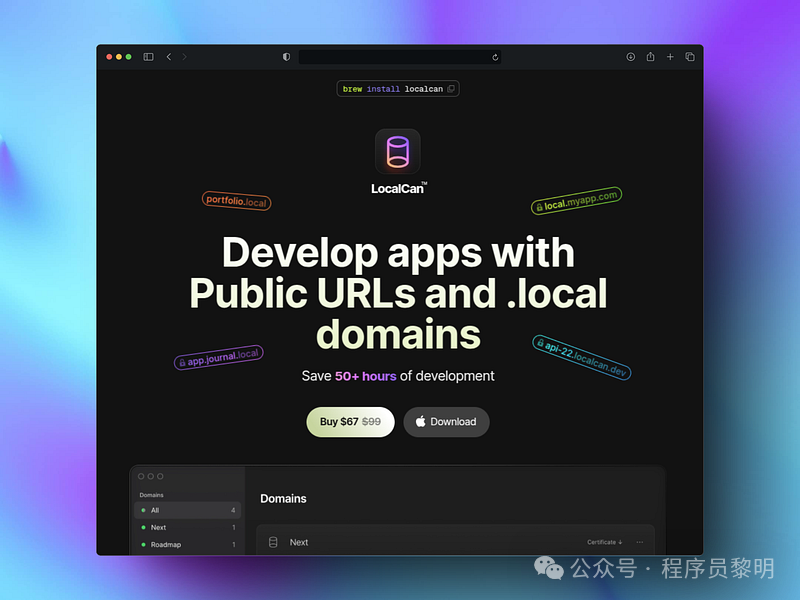800x600 pixels.
Task: Click the 50+ hours highlighted text
Action: click(x=365, y=376)
